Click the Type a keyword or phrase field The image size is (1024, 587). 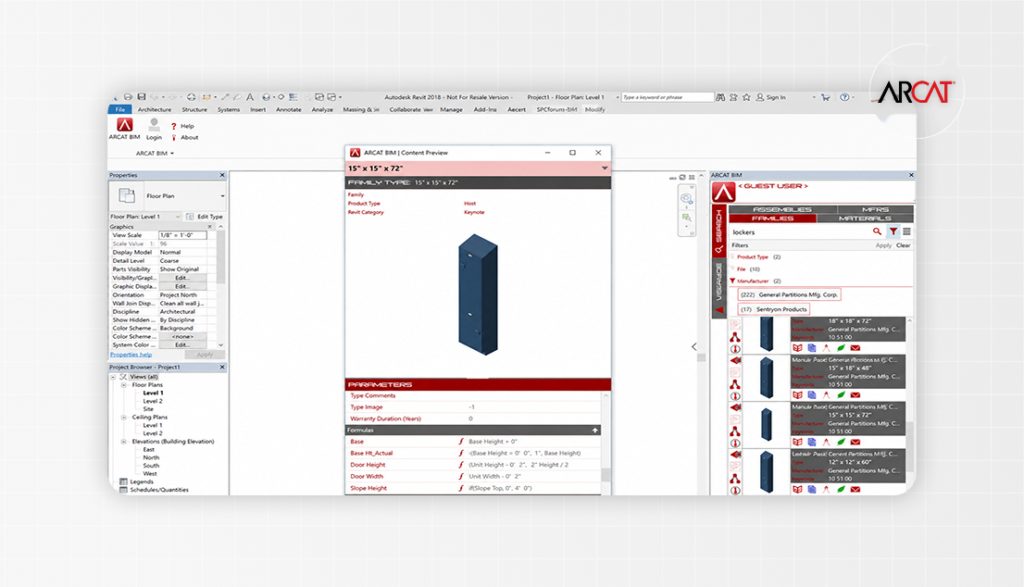667,97
